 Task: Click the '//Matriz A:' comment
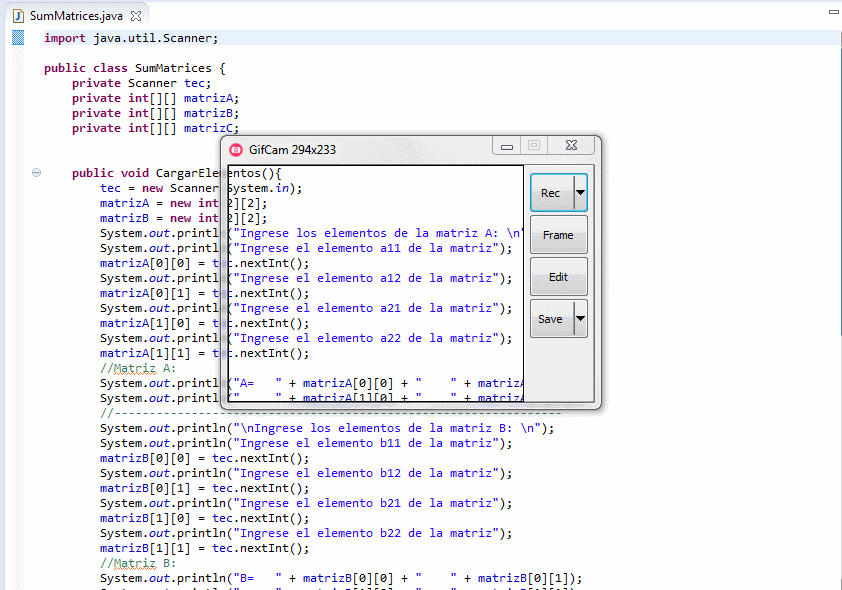(x=138, y=368)
